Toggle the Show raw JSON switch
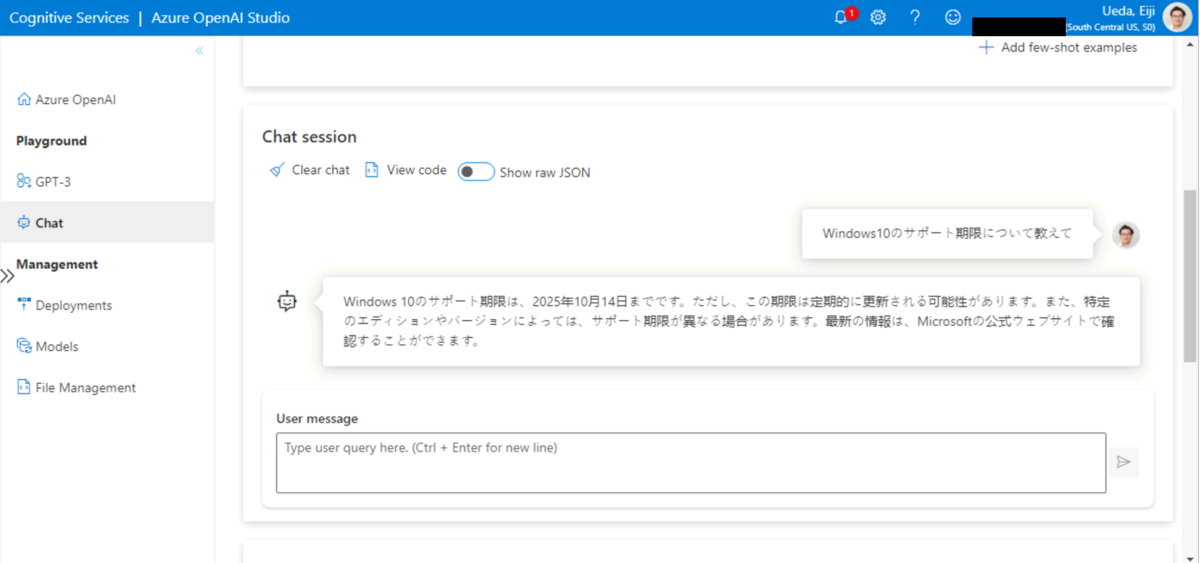This screenshot has height=563, width=1200. (476, 172)
